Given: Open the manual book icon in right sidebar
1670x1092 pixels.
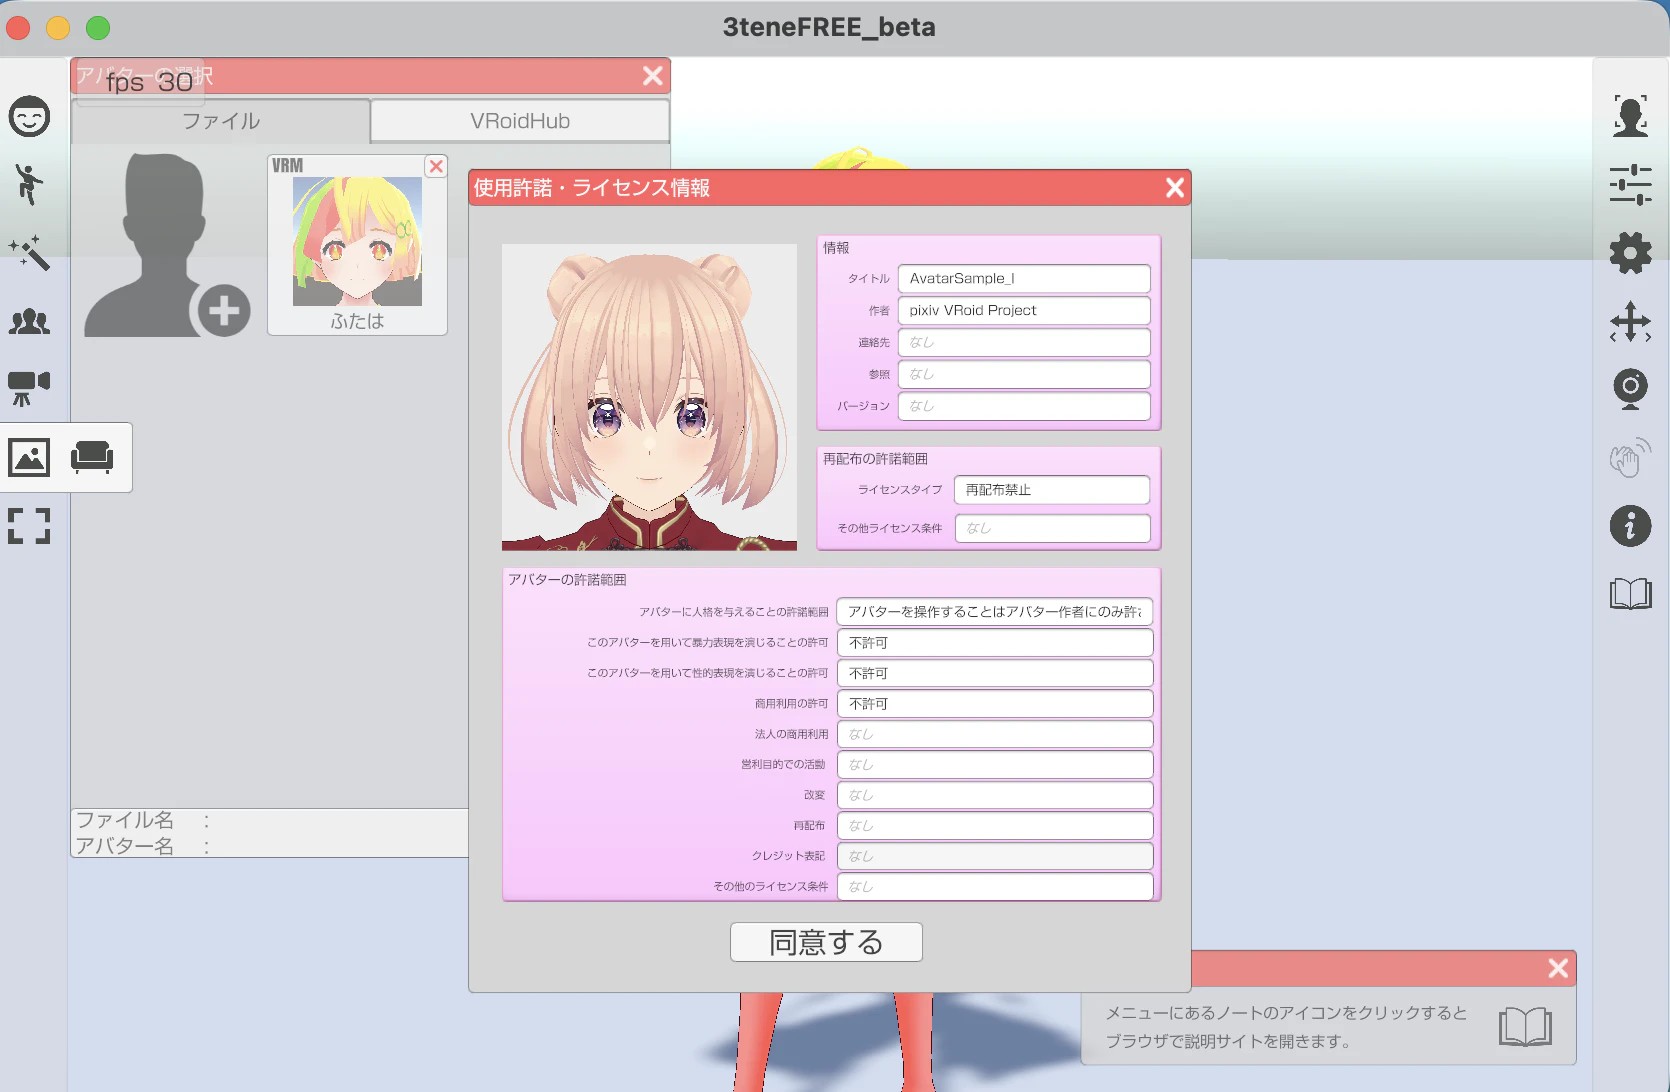Looking at the screenshot, I should [1630, 594].
